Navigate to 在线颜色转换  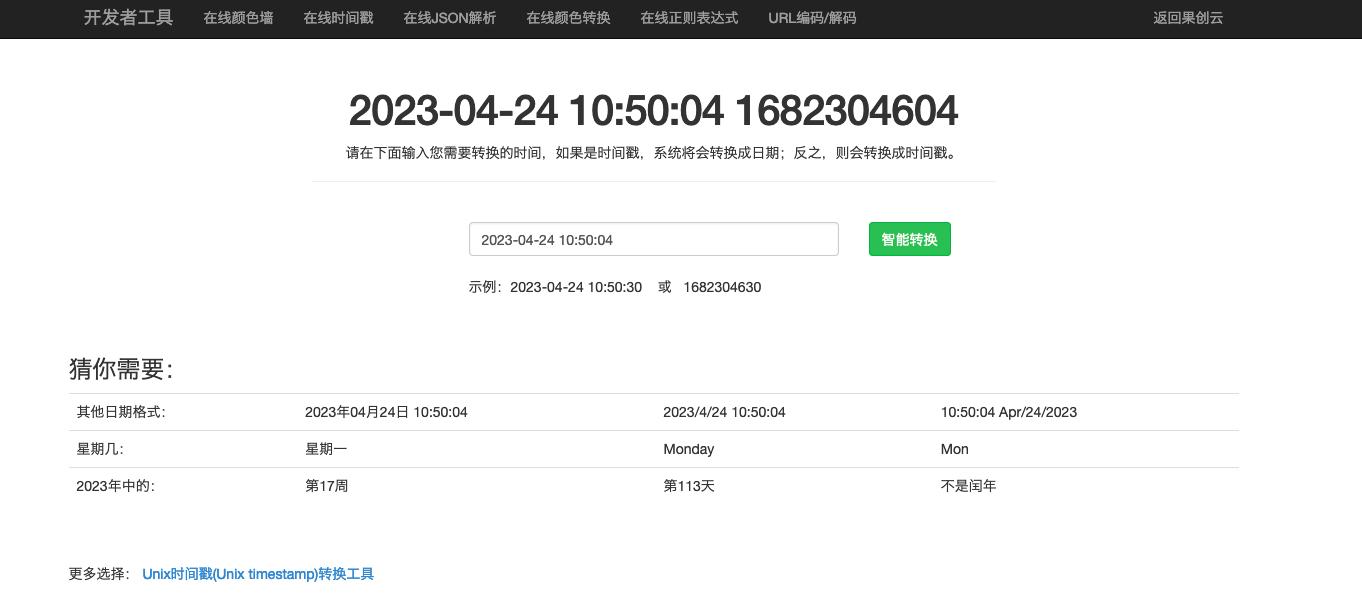click(568, 18)
